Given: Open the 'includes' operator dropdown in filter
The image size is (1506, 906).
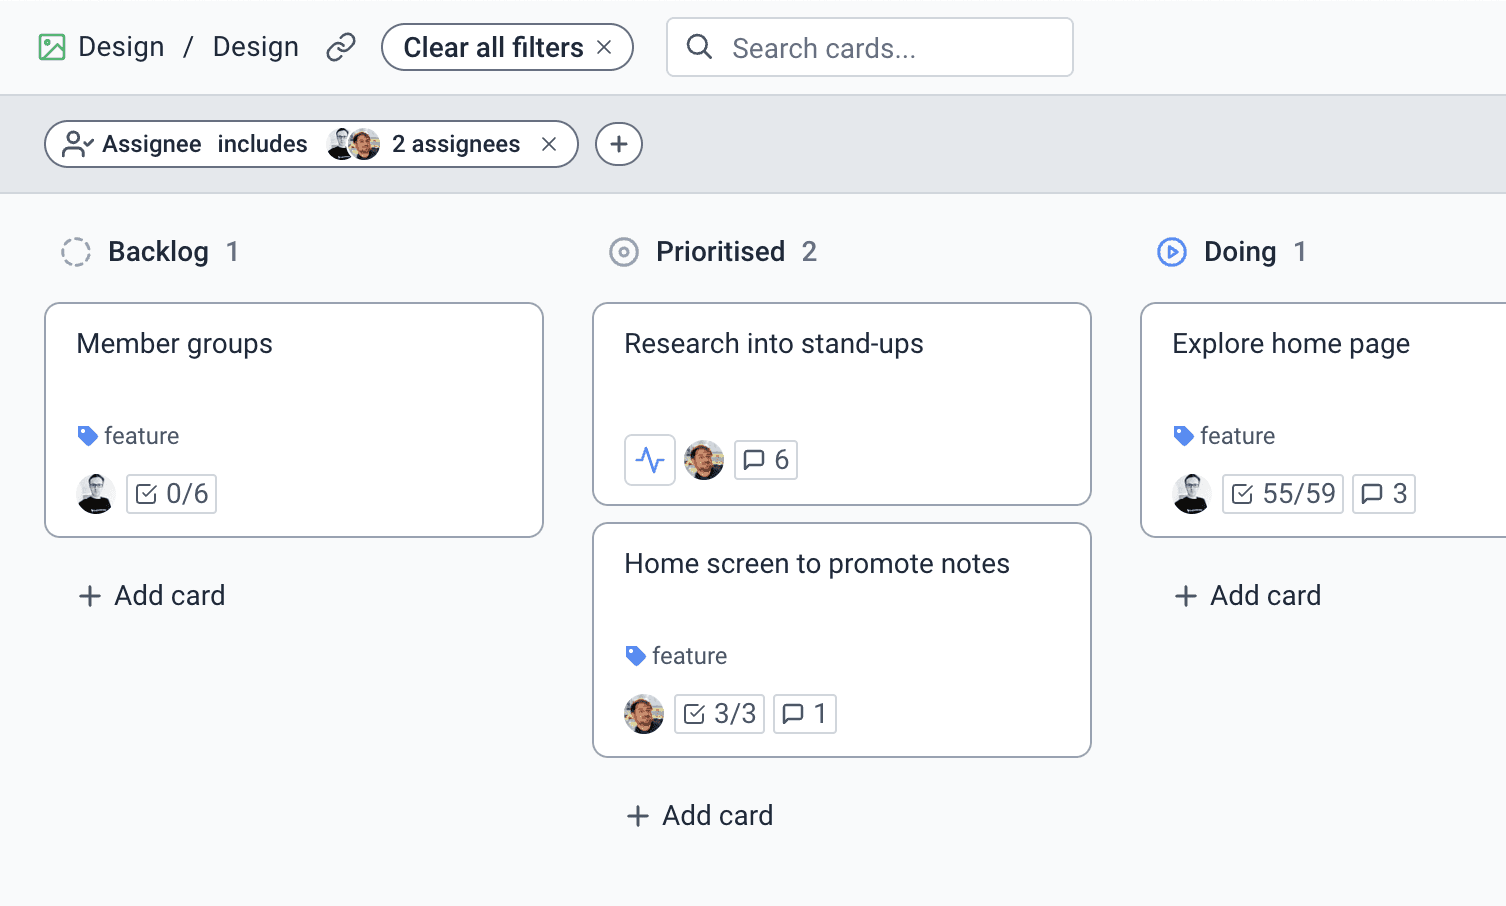Looking at the screenshot, I should click(262, 144).
